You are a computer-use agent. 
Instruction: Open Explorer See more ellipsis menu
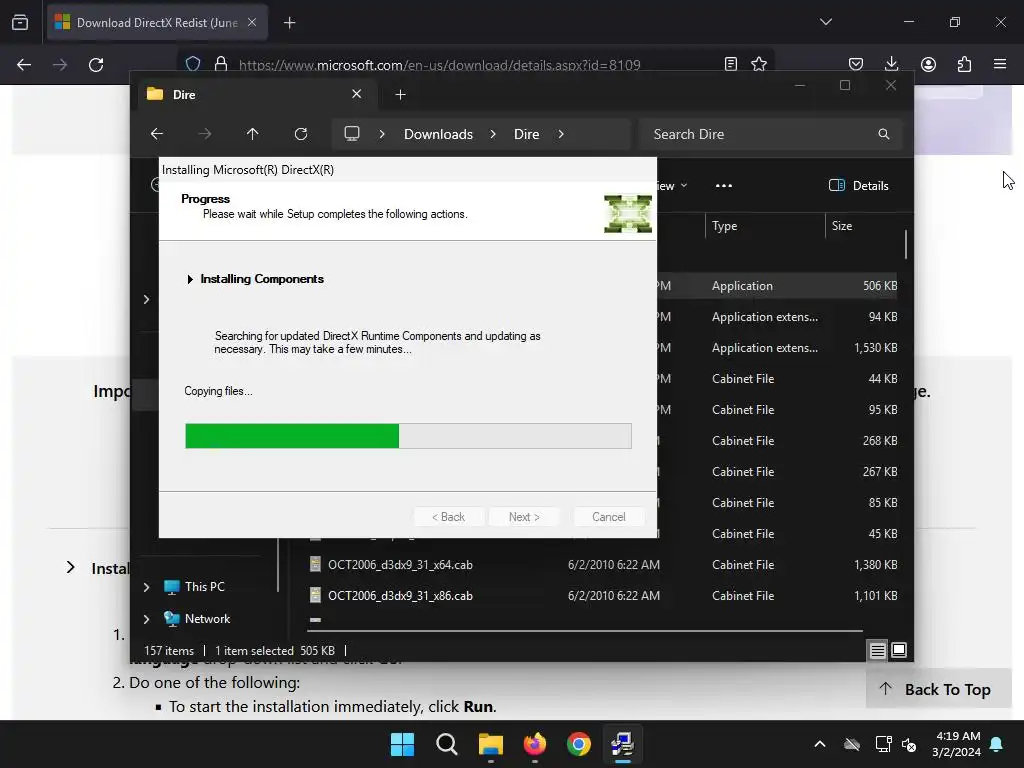pyautogui.click(x=724, y=185)
